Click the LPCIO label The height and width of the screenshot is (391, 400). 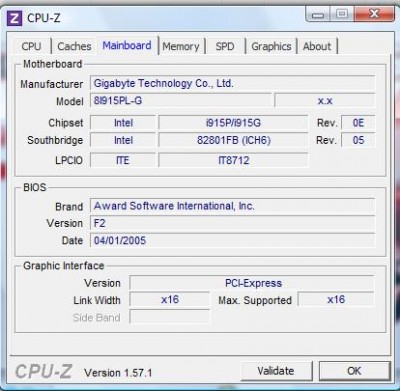click(x=69, y=160)
